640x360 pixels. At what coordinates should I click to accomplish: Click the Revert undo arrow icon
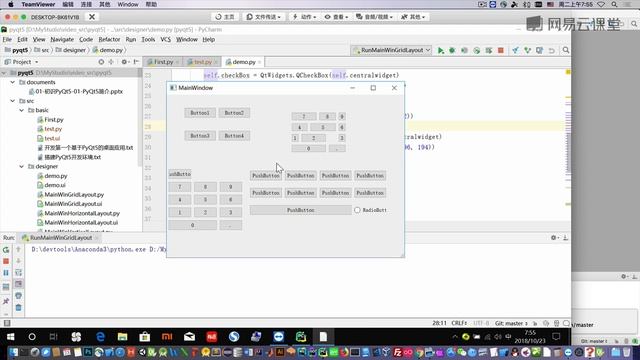click(552, 50)
